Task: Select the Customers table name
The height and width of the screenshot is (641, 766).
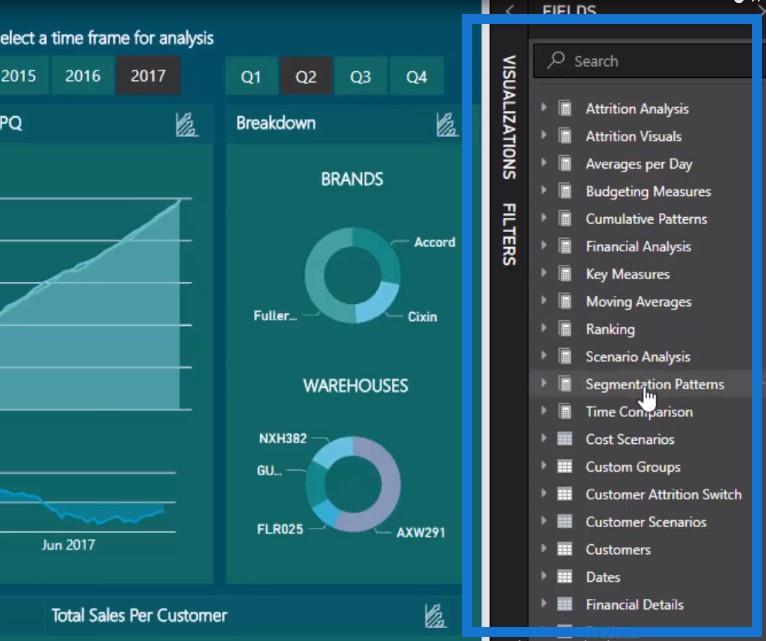Action: 618,550
